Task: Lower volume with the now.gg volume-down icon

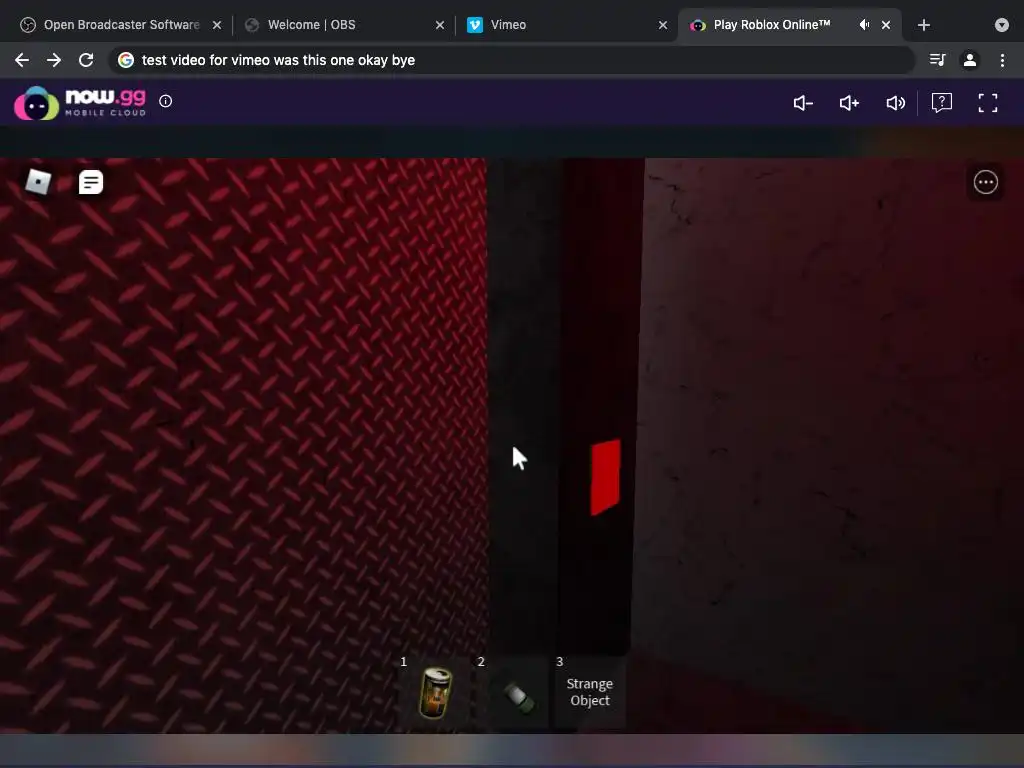Action: click(803, 103)
